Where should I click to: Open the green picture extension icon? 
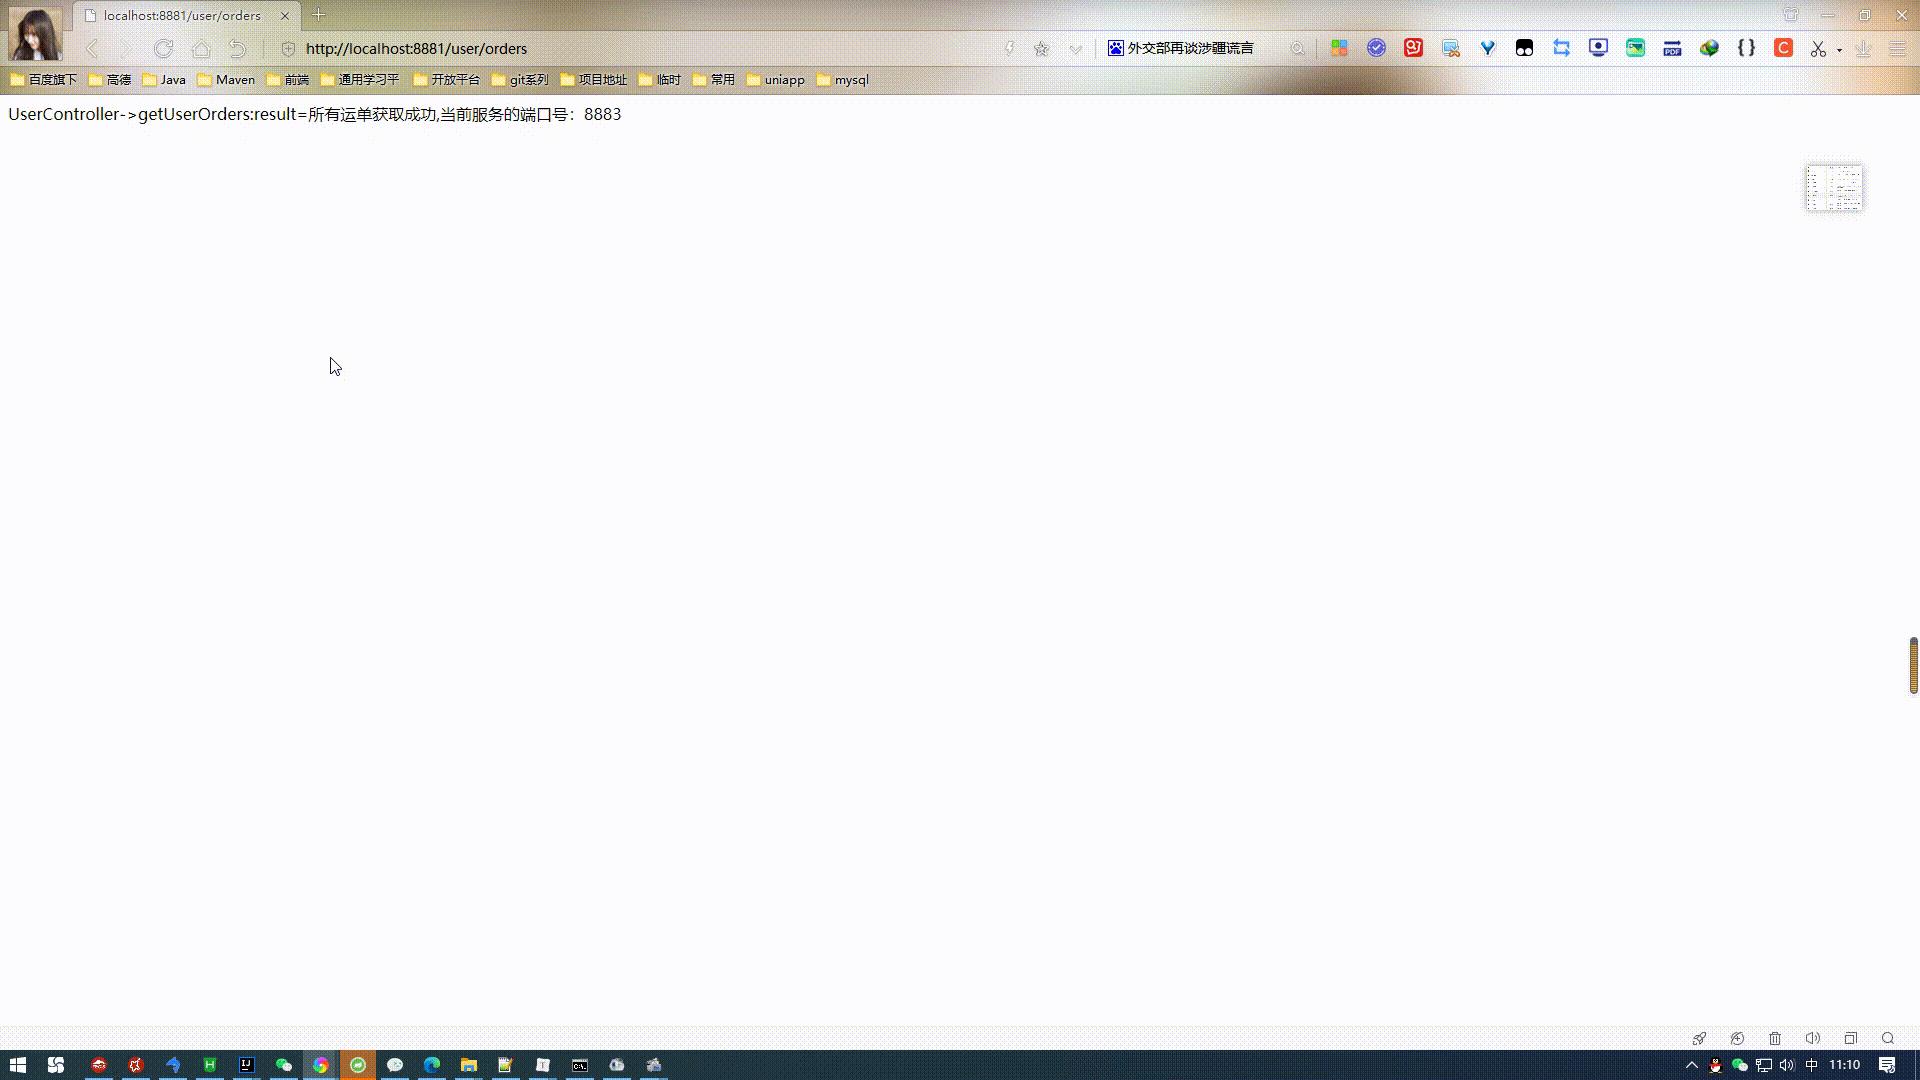(x=1635, y=47)
